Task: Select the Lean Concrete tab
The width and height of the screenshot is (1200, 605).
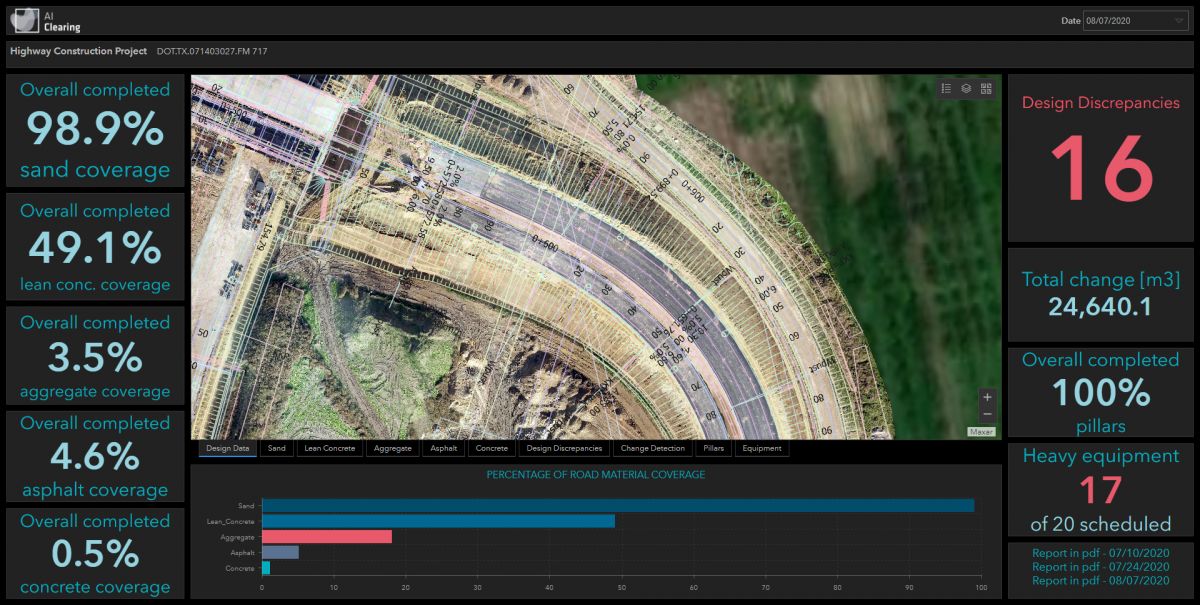Action: pos(330,449)
